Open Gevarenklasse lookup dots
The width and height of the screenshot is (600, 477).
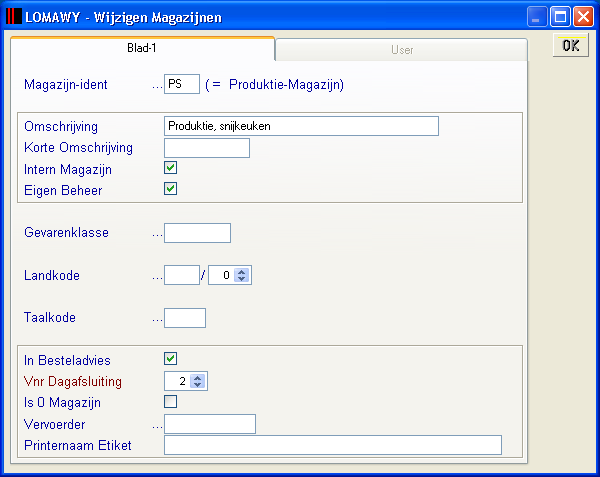[157, 234]
